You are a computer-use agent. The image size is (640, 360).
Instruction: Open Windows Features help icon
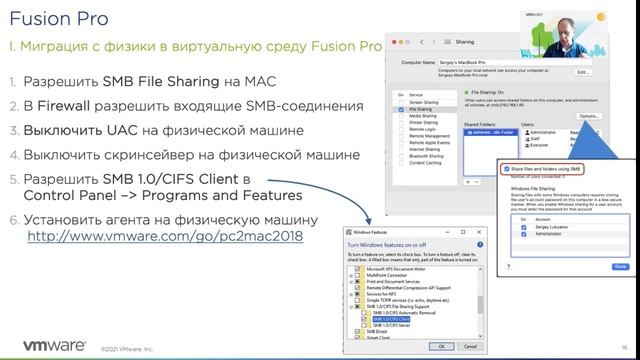click(480, 245)
